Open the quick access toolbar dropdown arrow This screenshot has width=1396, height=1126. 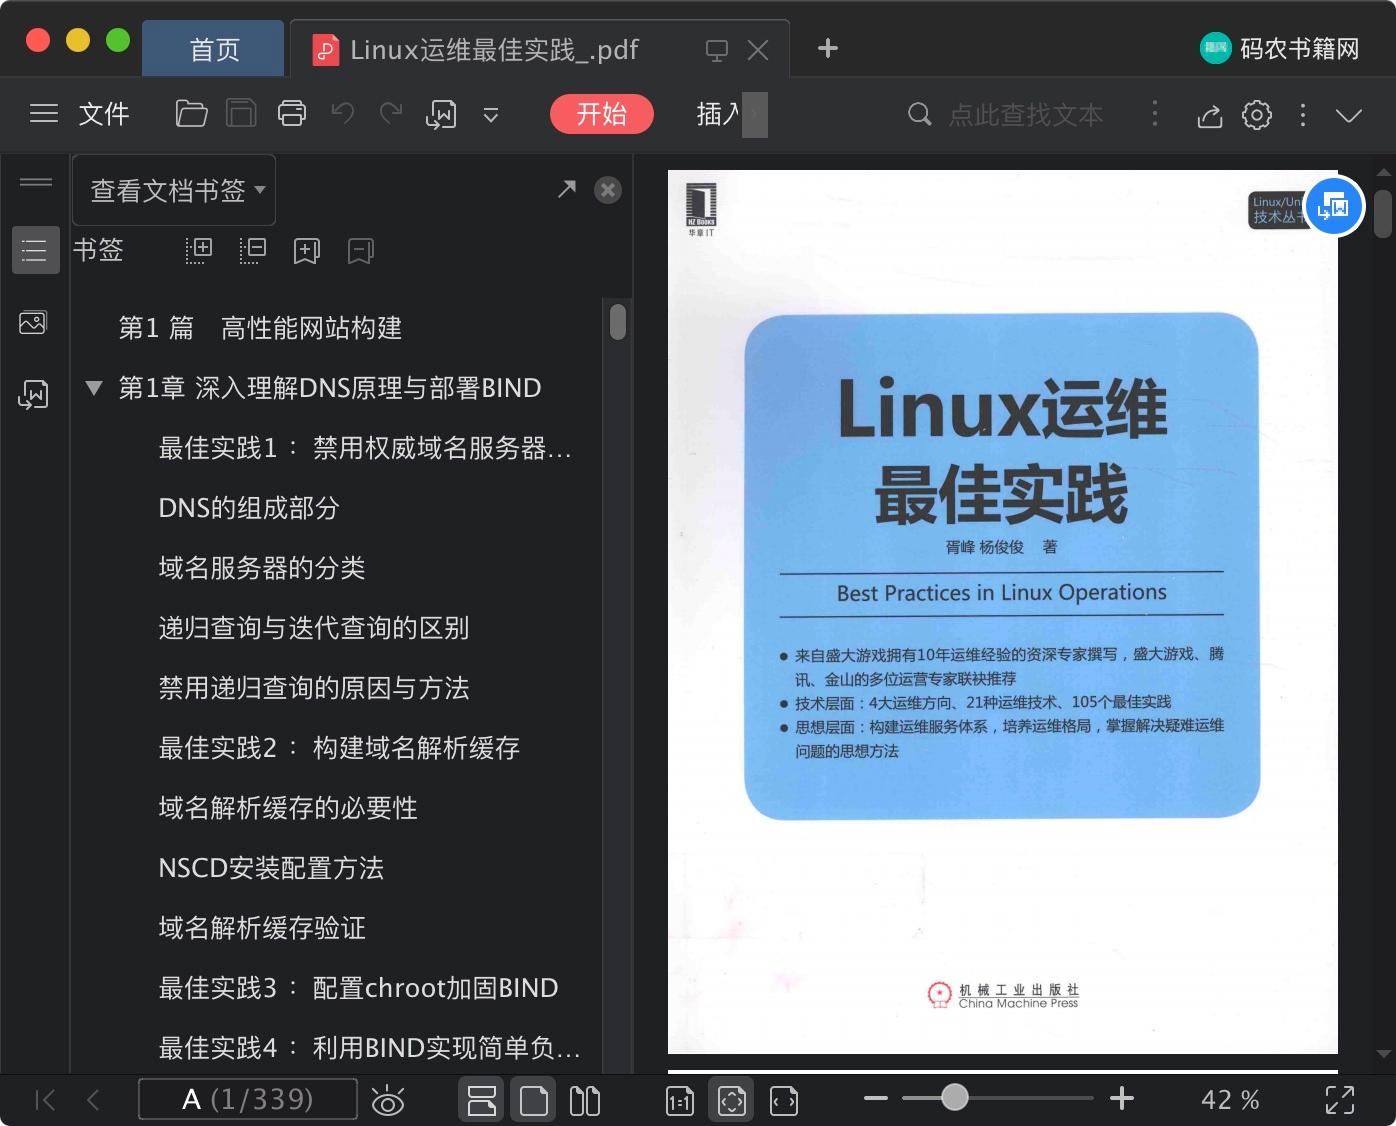tap(491, 115)
